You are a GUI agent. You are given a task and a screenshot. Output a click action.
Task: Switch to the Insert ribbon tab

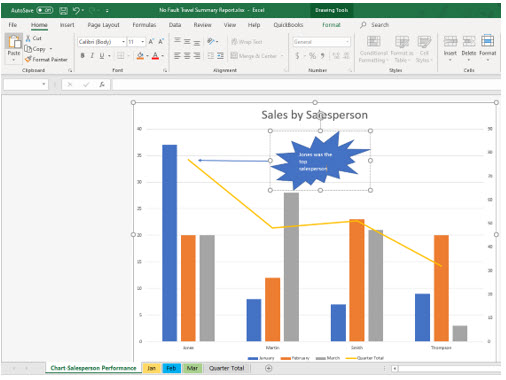click(x=67, y=25)
